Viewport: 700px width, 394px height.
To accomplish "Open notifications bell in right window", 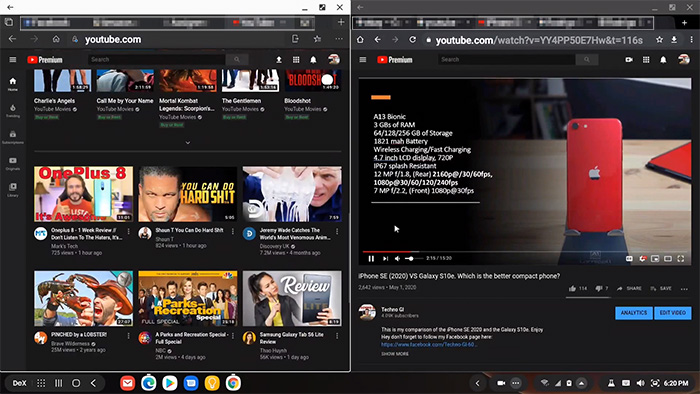I will tap(663, 59).
